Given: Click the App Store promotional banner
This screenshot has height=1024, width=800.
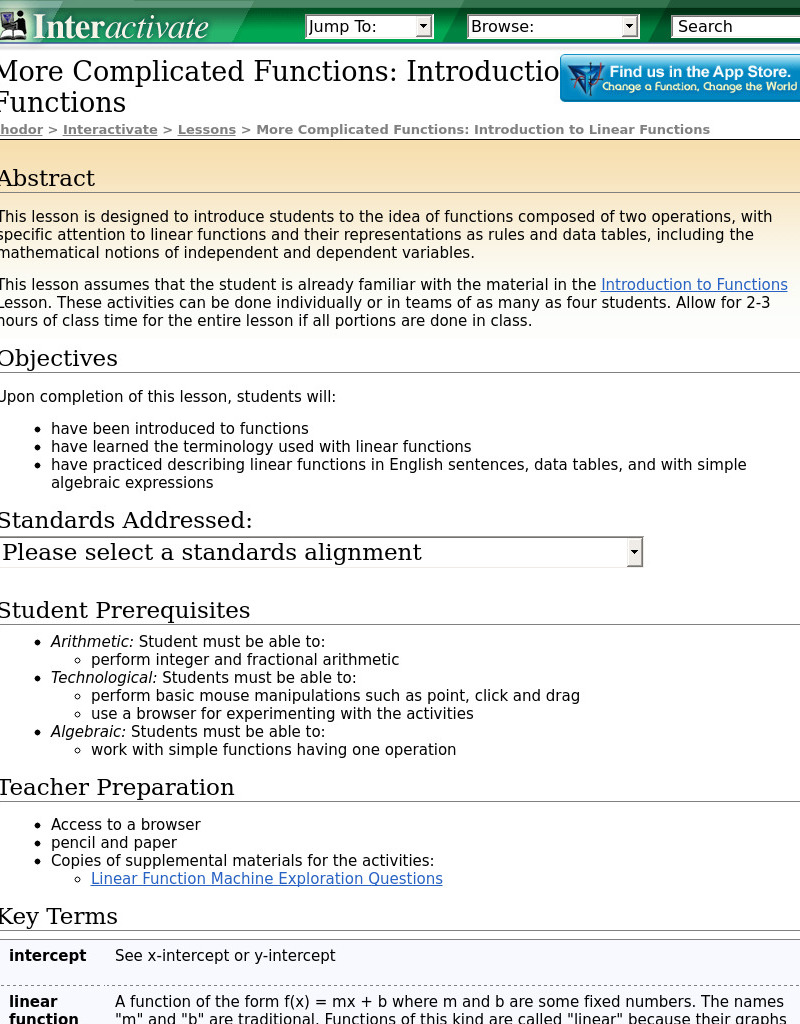Looking at the screenshot, I should pyautogui.click(x=680, y=78).
